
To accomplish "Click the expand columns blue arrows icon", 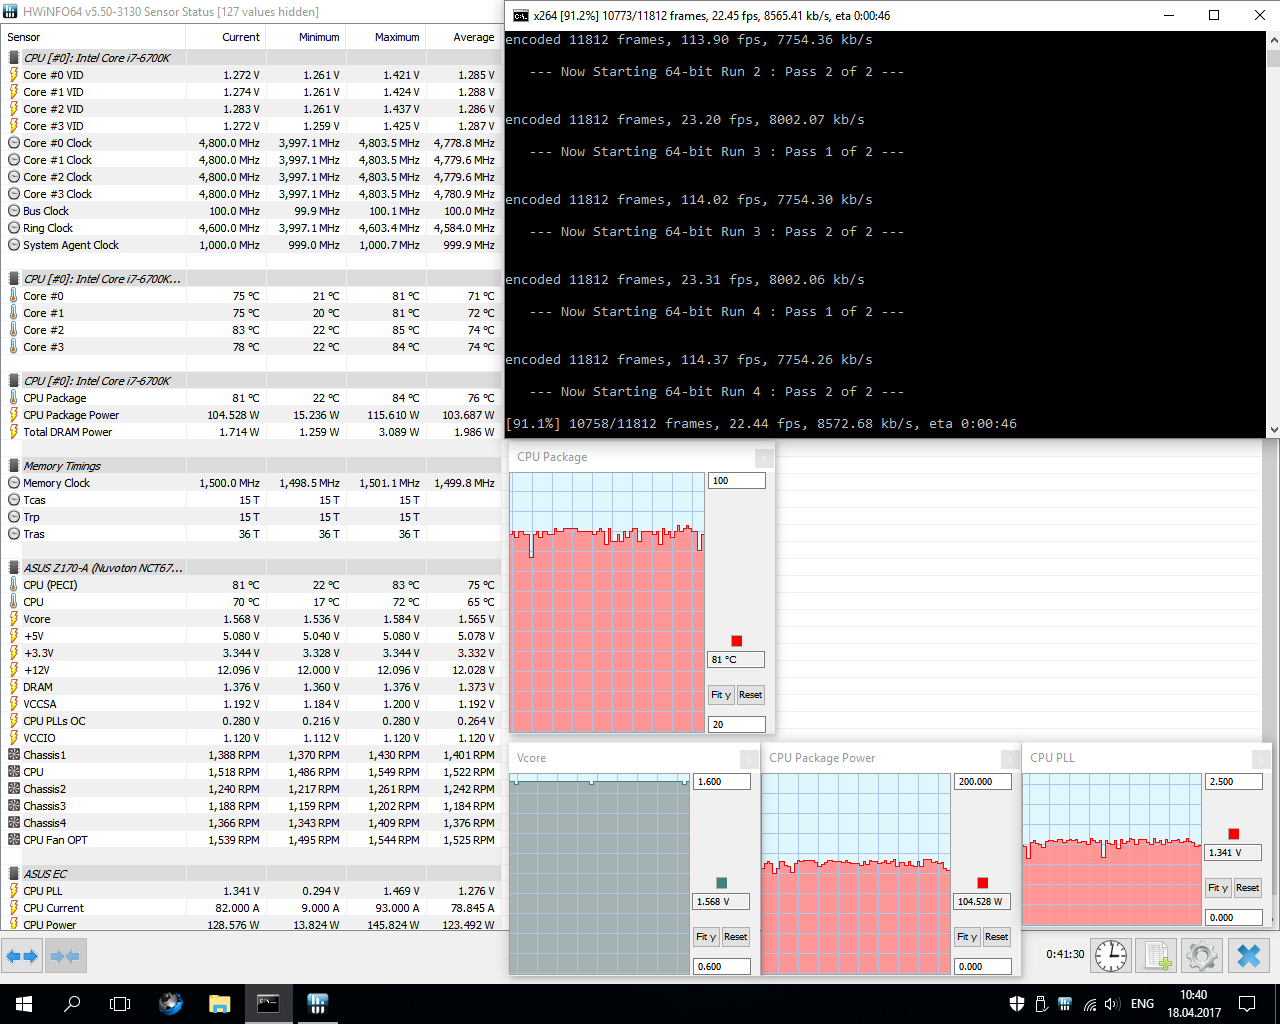I will tap(21, 956).
